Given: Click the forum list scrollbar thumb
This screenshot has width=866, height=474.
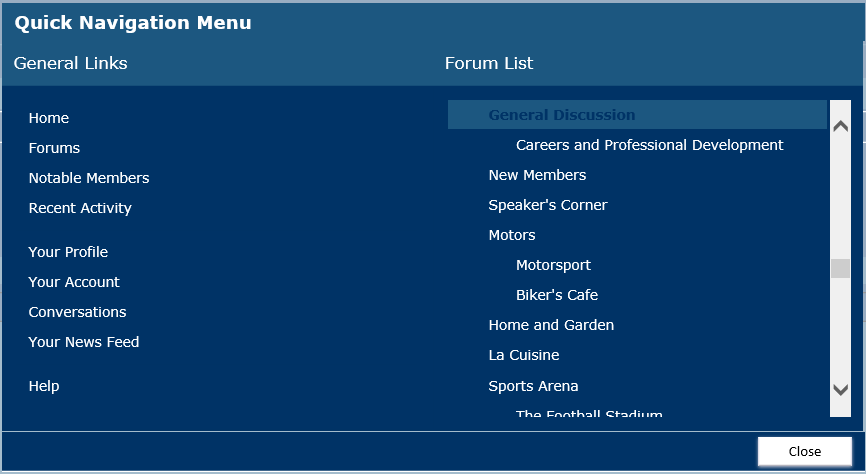Looking at the screenshot, I should pyautogui.click(x=840, y=268).
